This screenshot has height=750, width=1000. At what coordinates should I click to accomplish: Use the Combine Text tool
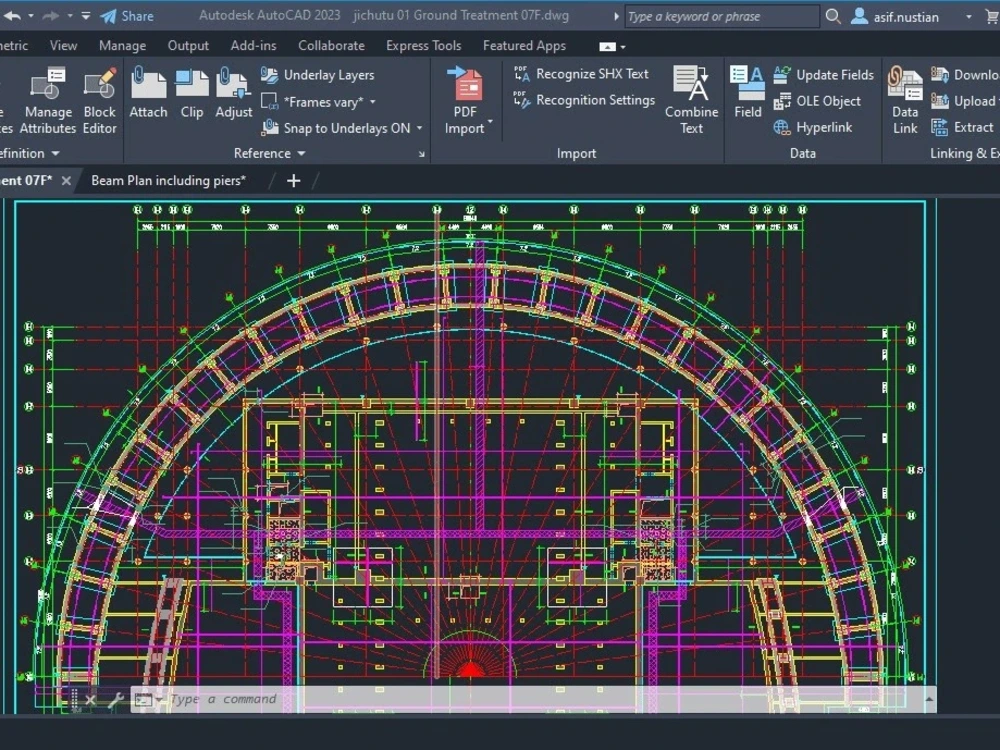[691, 95]
